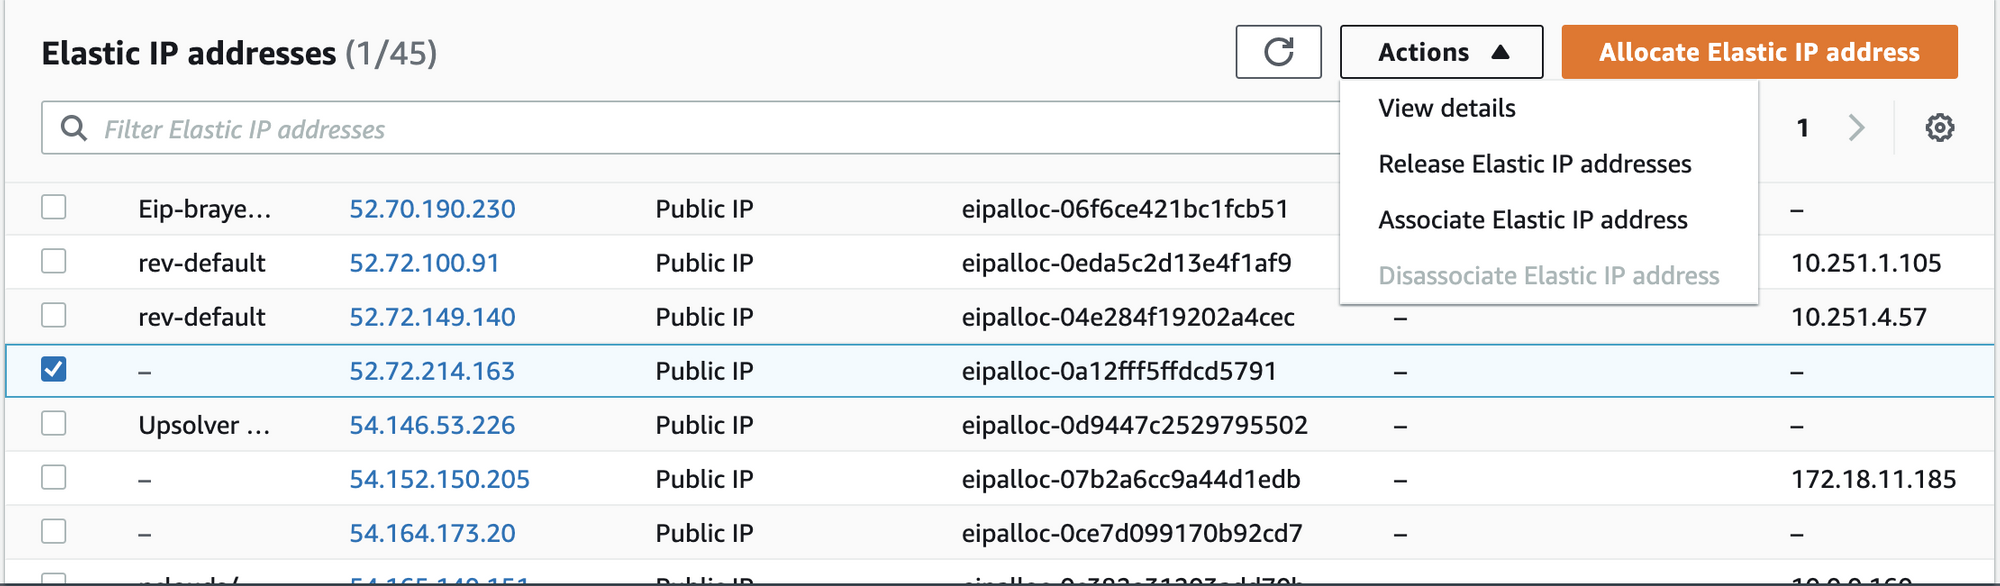The image size is (2000, 586).
Task: Choose View details from Actions menu
Action: click(x=1446, y=108)
